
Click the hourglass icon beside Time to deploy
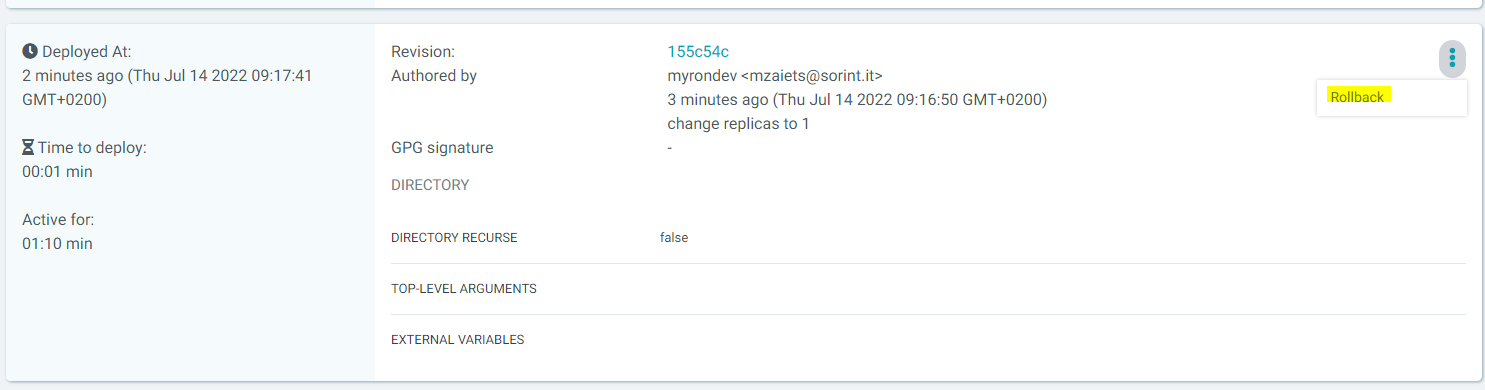point(29,147)
